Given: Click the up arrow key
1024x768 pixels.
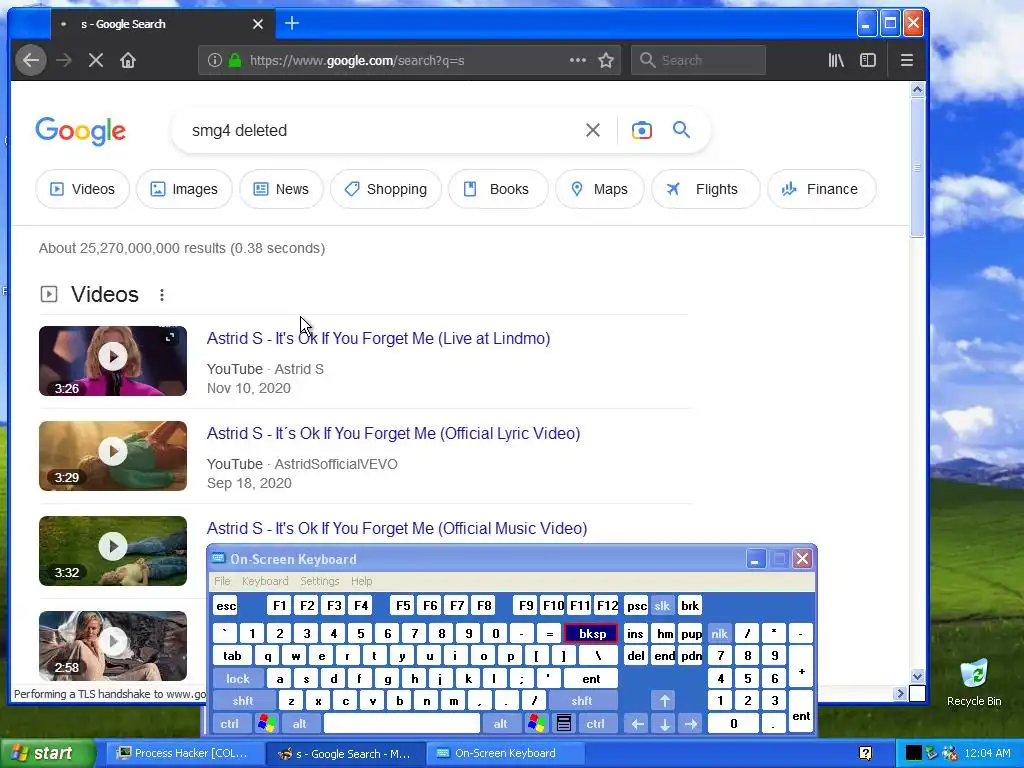Looking at the screenshot, I should (664, 701).
